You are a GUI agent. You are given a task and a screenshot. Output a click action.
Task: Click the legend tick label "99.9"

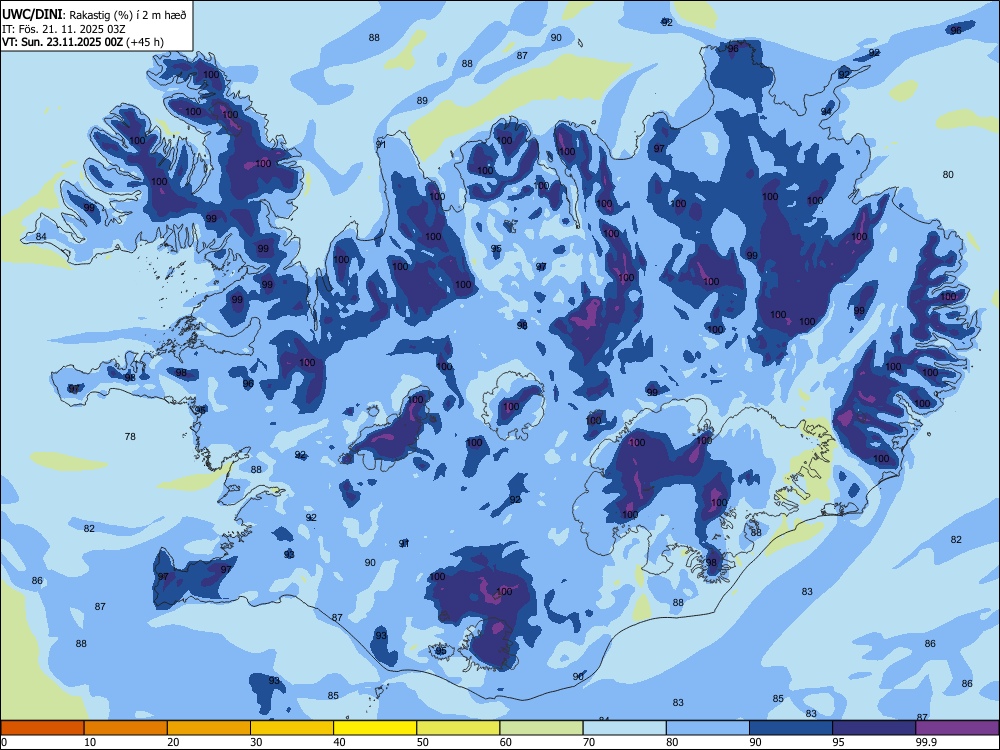(925, 742)
